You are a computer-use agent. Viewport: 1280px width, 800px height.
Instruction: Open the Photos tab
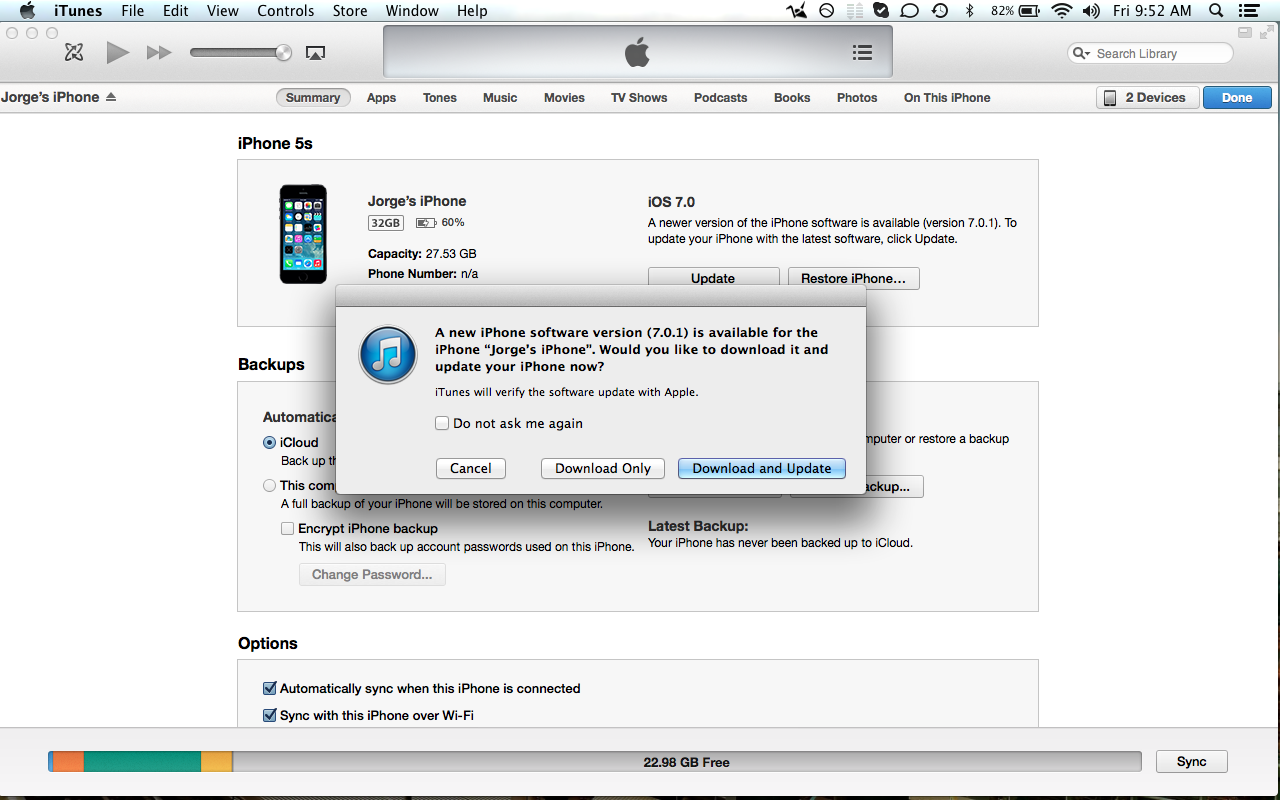[x=857, y=97]
